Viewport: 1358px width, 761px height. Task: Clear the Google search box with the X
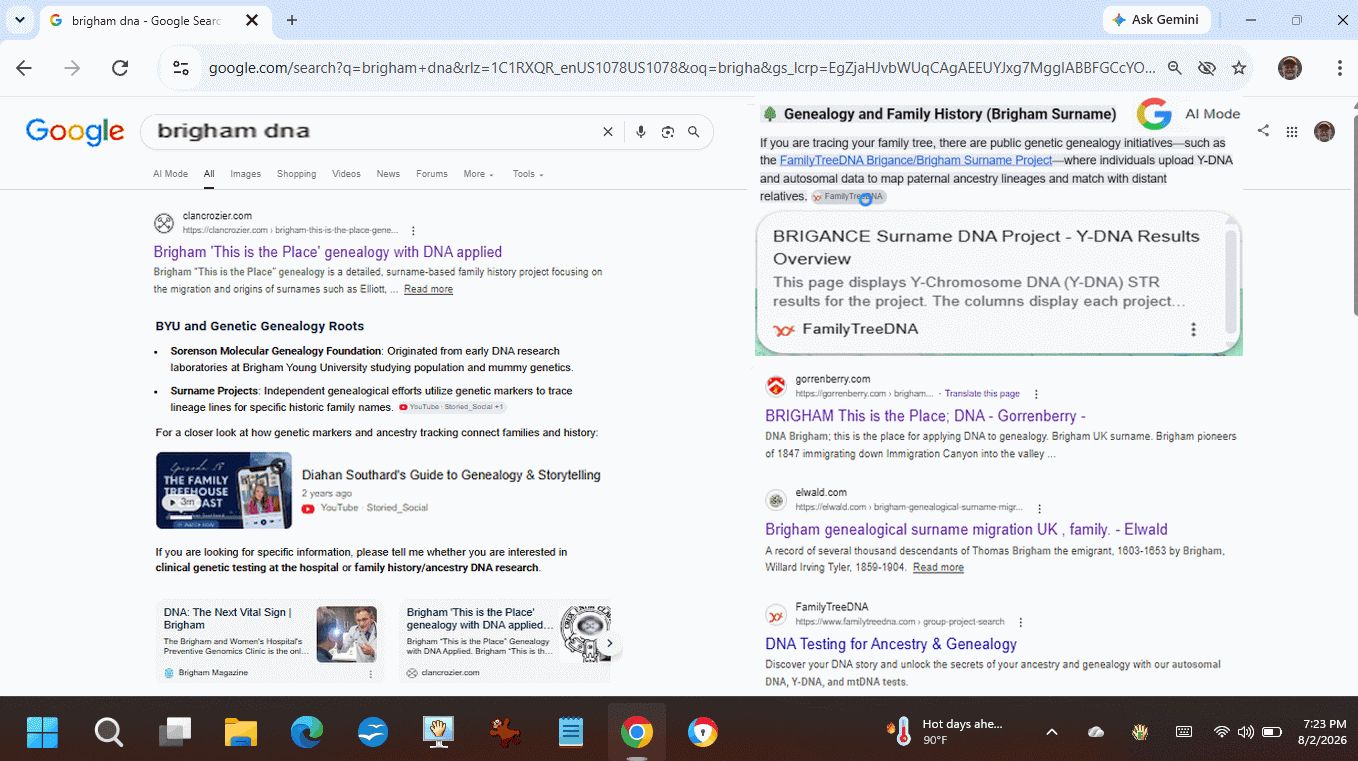coord(607,132)
